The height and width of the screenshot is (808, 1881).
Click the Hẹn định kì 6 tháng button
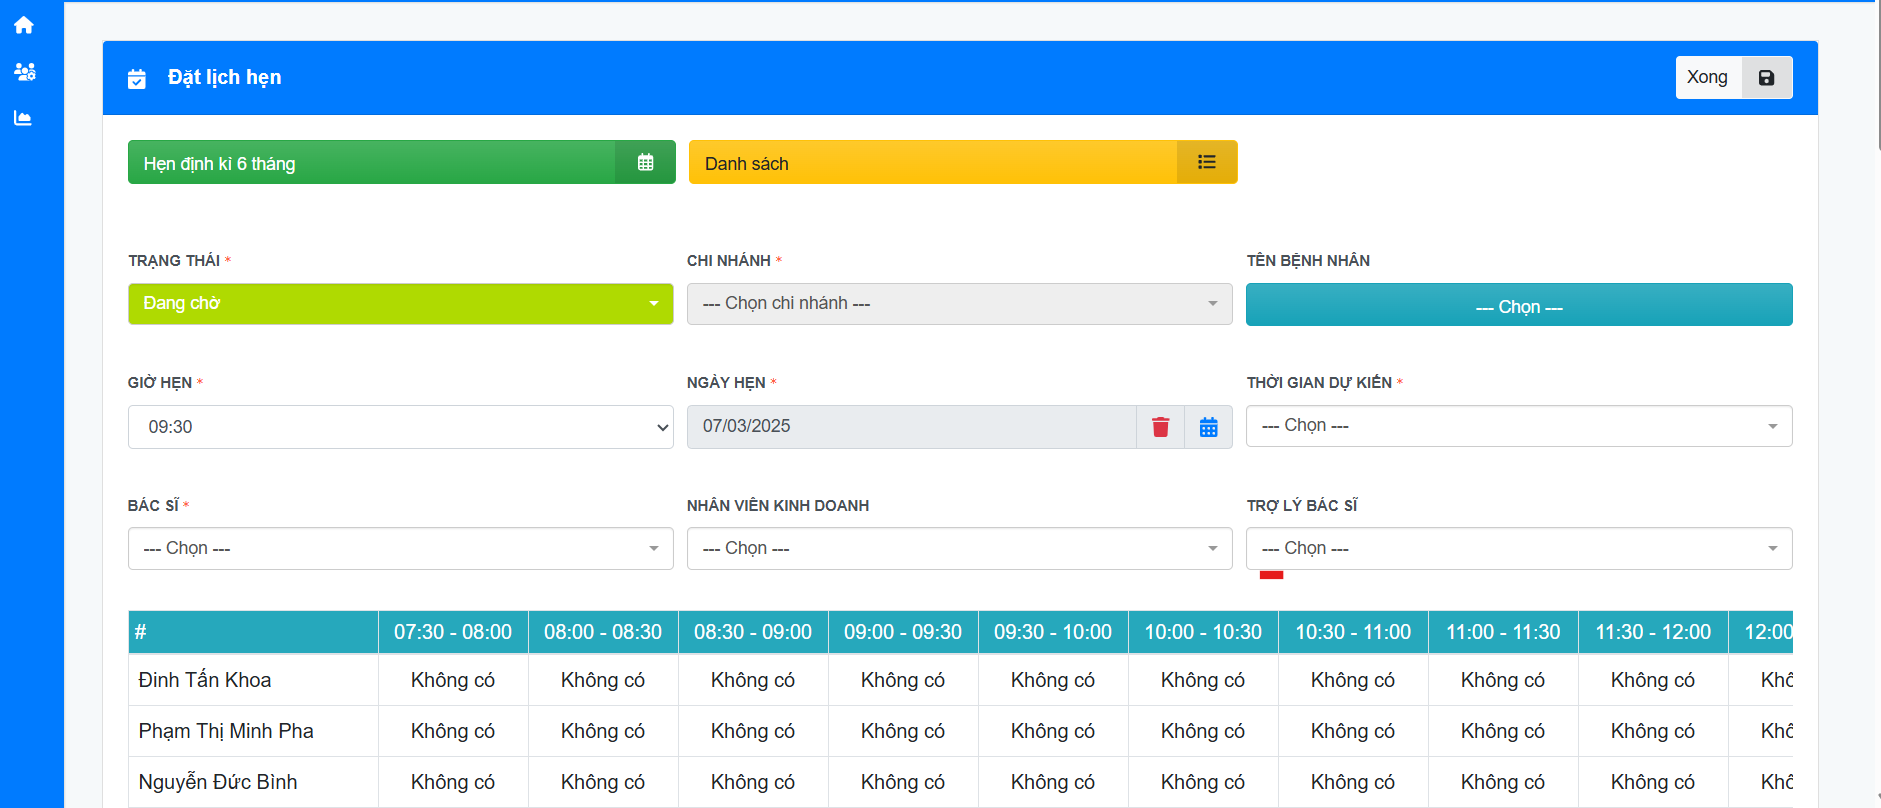tap(371, 162)
